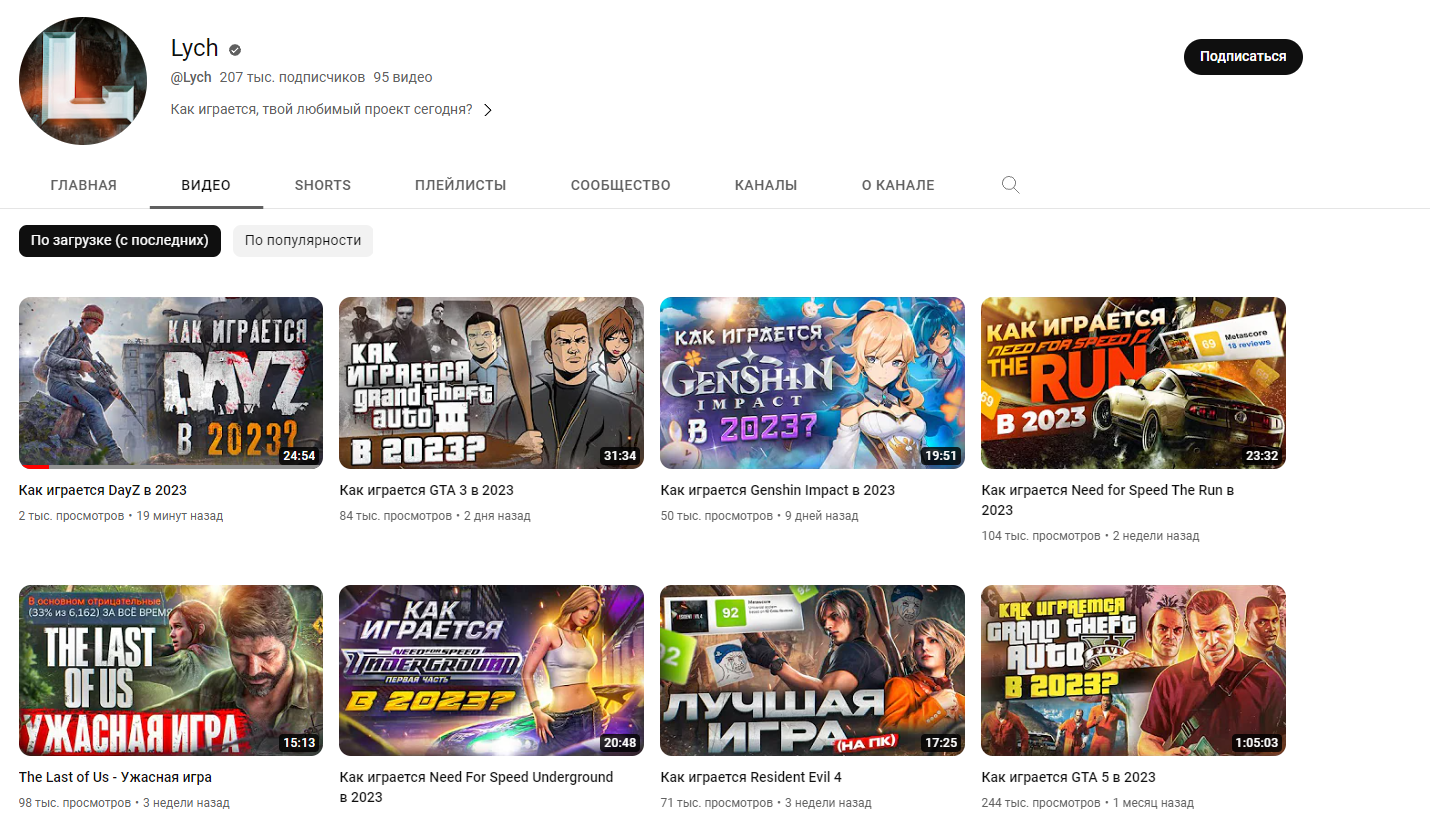Click title 'Как играется Resident Evil 4'

[751, 777]
